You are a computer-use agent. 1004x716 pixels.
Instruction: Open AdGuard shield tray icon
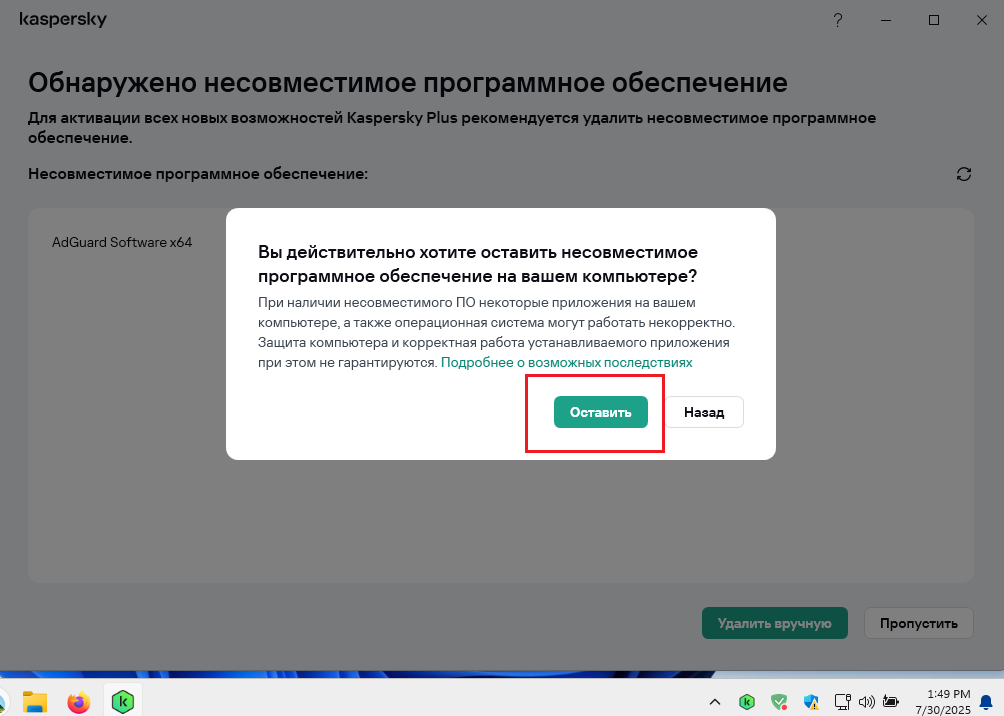point(779,702)
